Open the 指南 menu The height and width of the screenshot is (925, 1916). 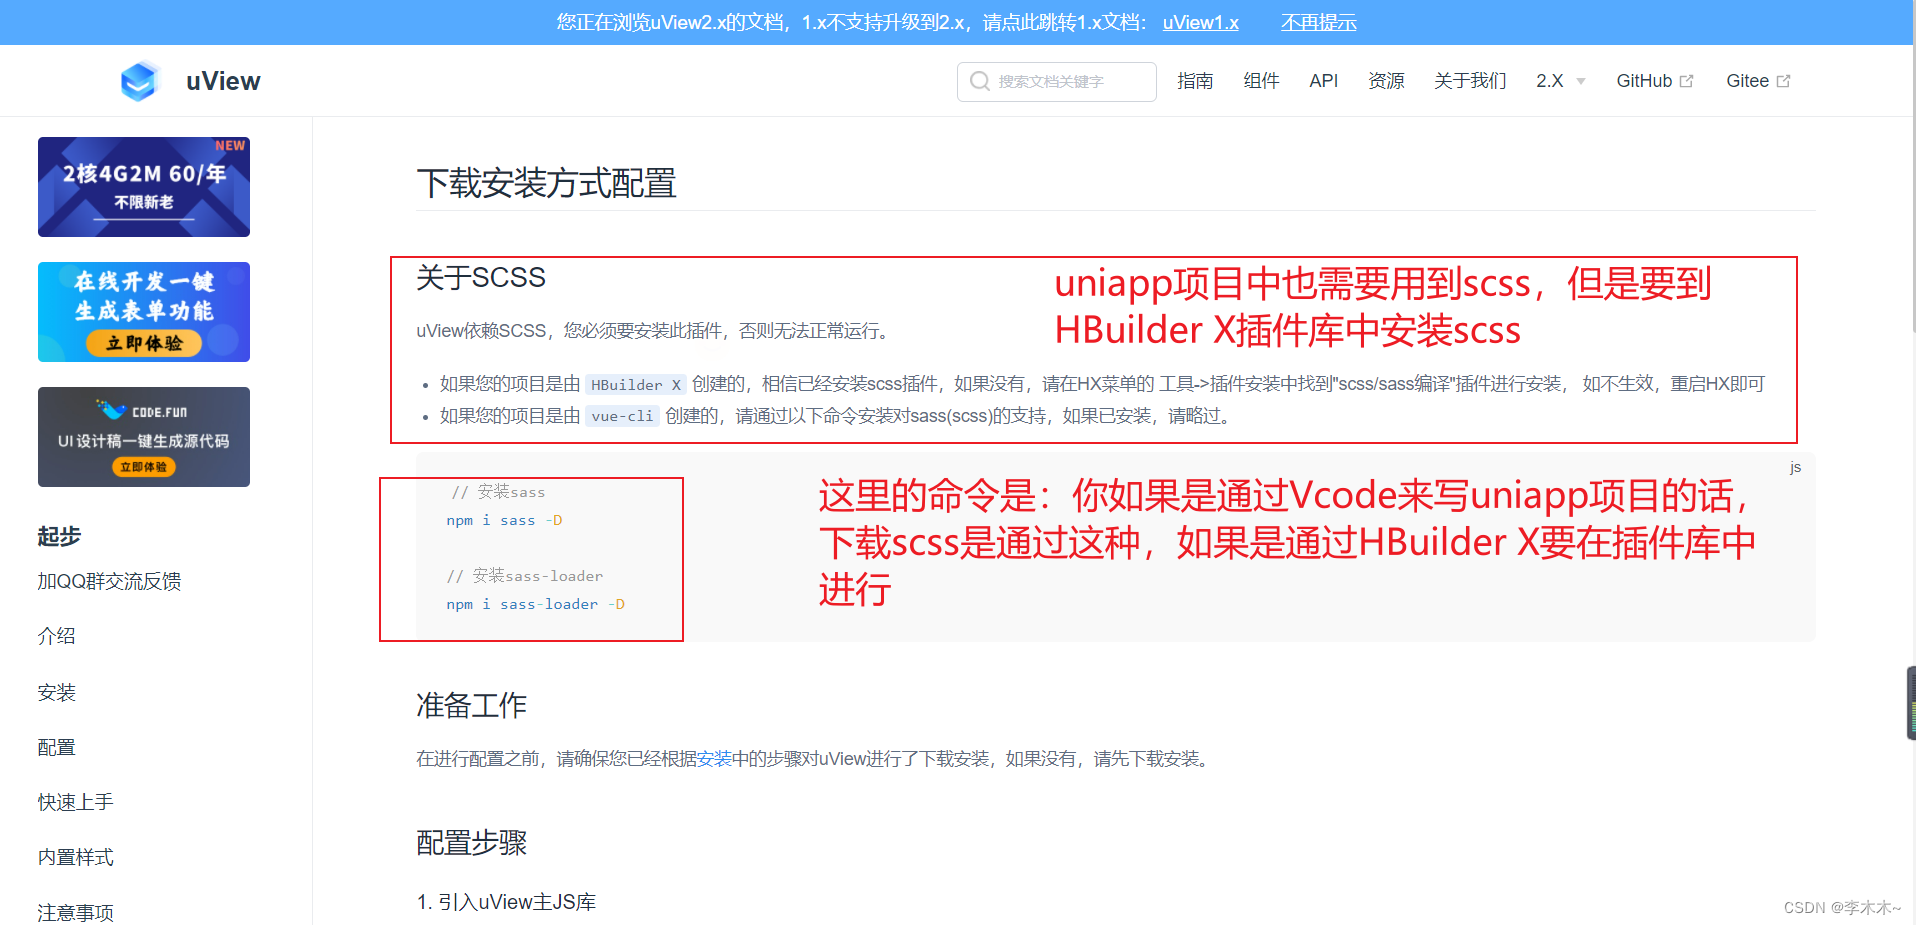[1195, 81]
